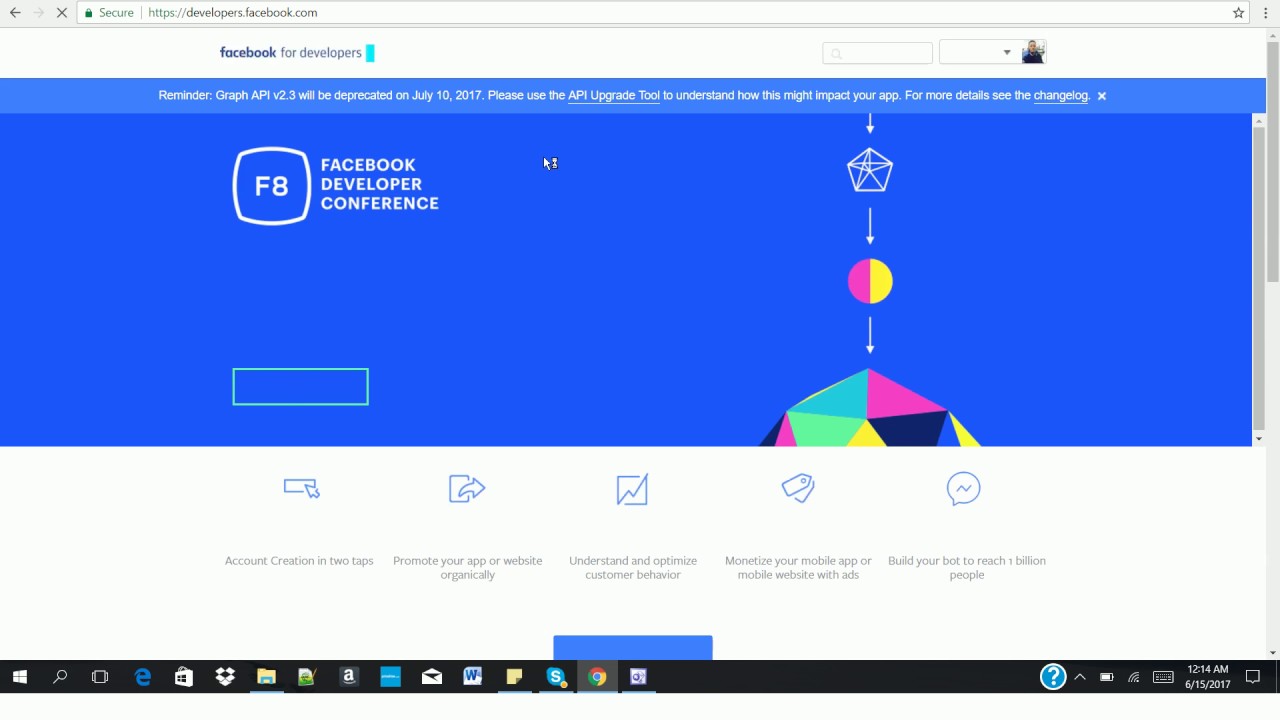The image size is (1280, 720).
Task: Click the inner hero scrollbar up arrow
Action: [1259, 121]
